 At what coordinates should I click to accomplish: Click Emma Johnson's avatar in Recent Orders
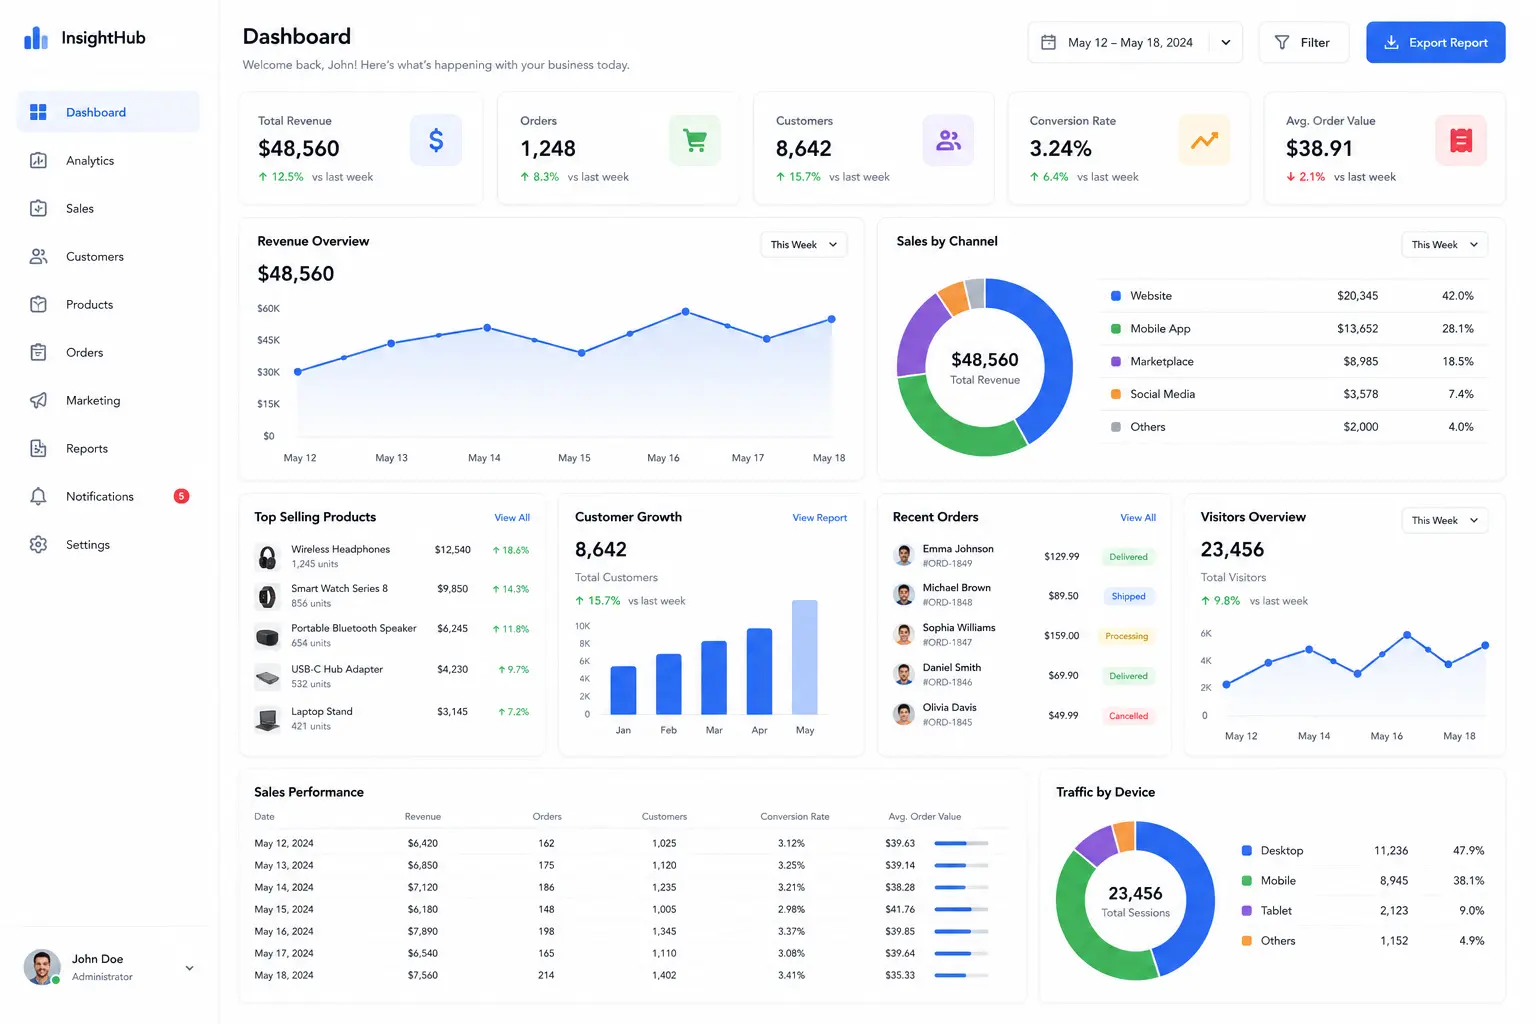[904, 555]
